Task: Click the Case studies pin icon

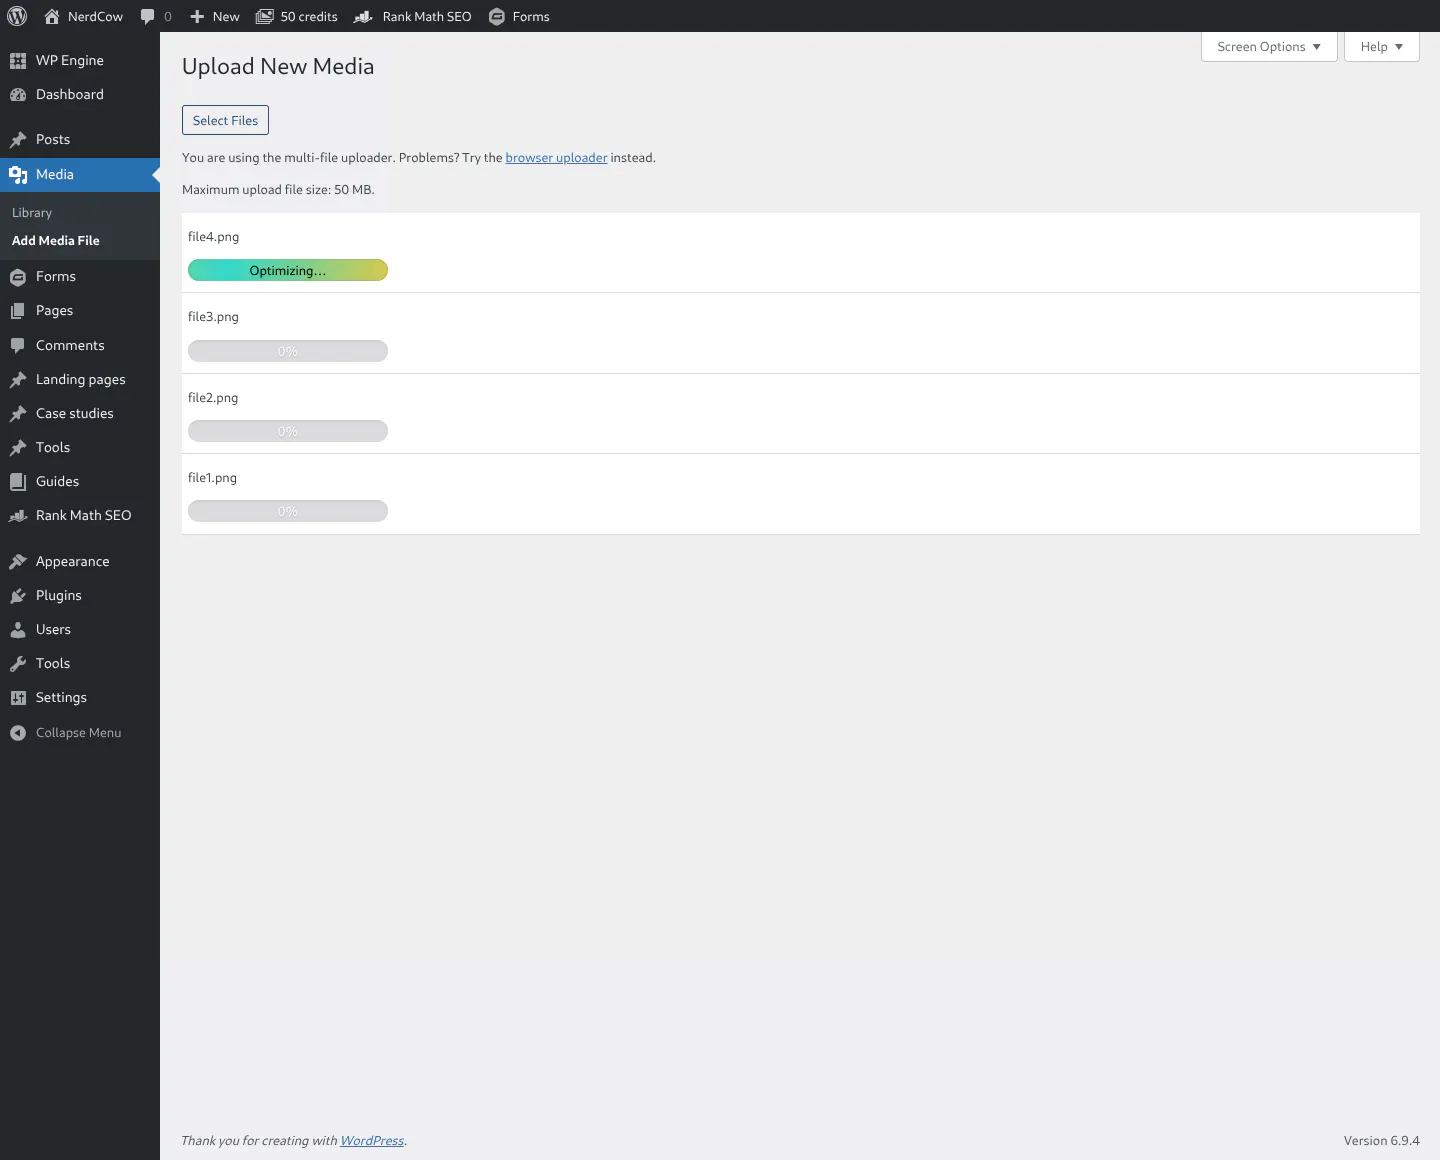Action: (18, 414)
